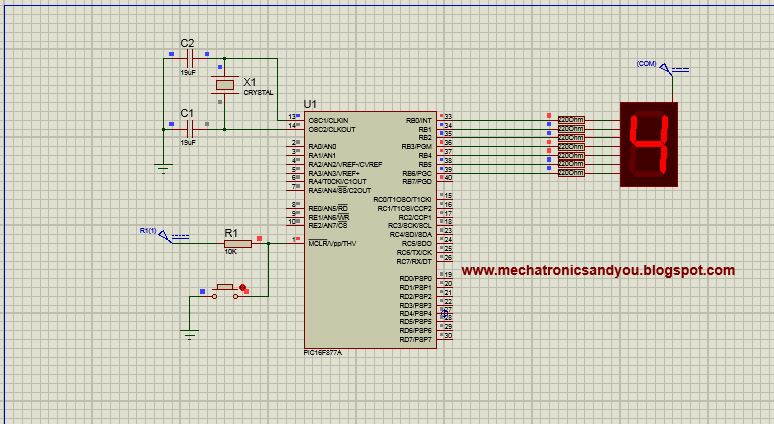Click the R1(1) power terminal arrow

164,237
